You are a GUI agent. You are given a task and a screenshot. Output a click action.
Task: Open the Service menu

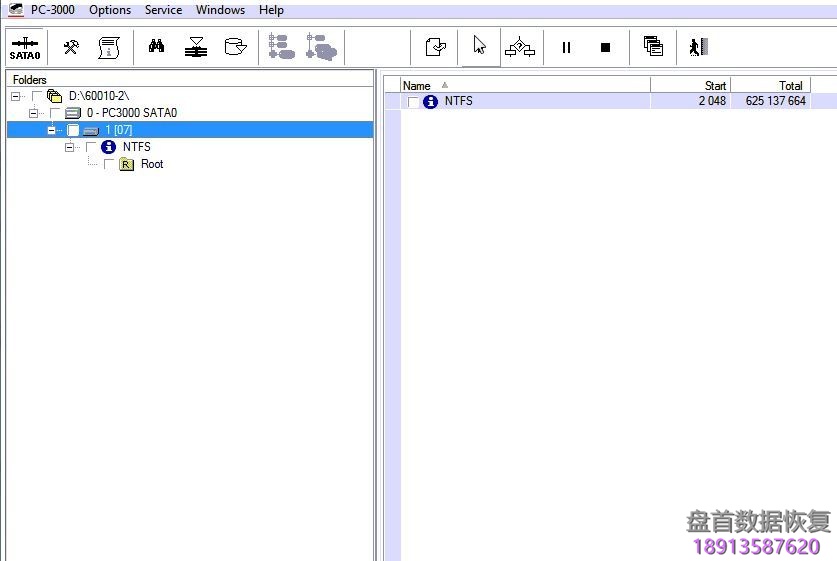click(163, 10)
